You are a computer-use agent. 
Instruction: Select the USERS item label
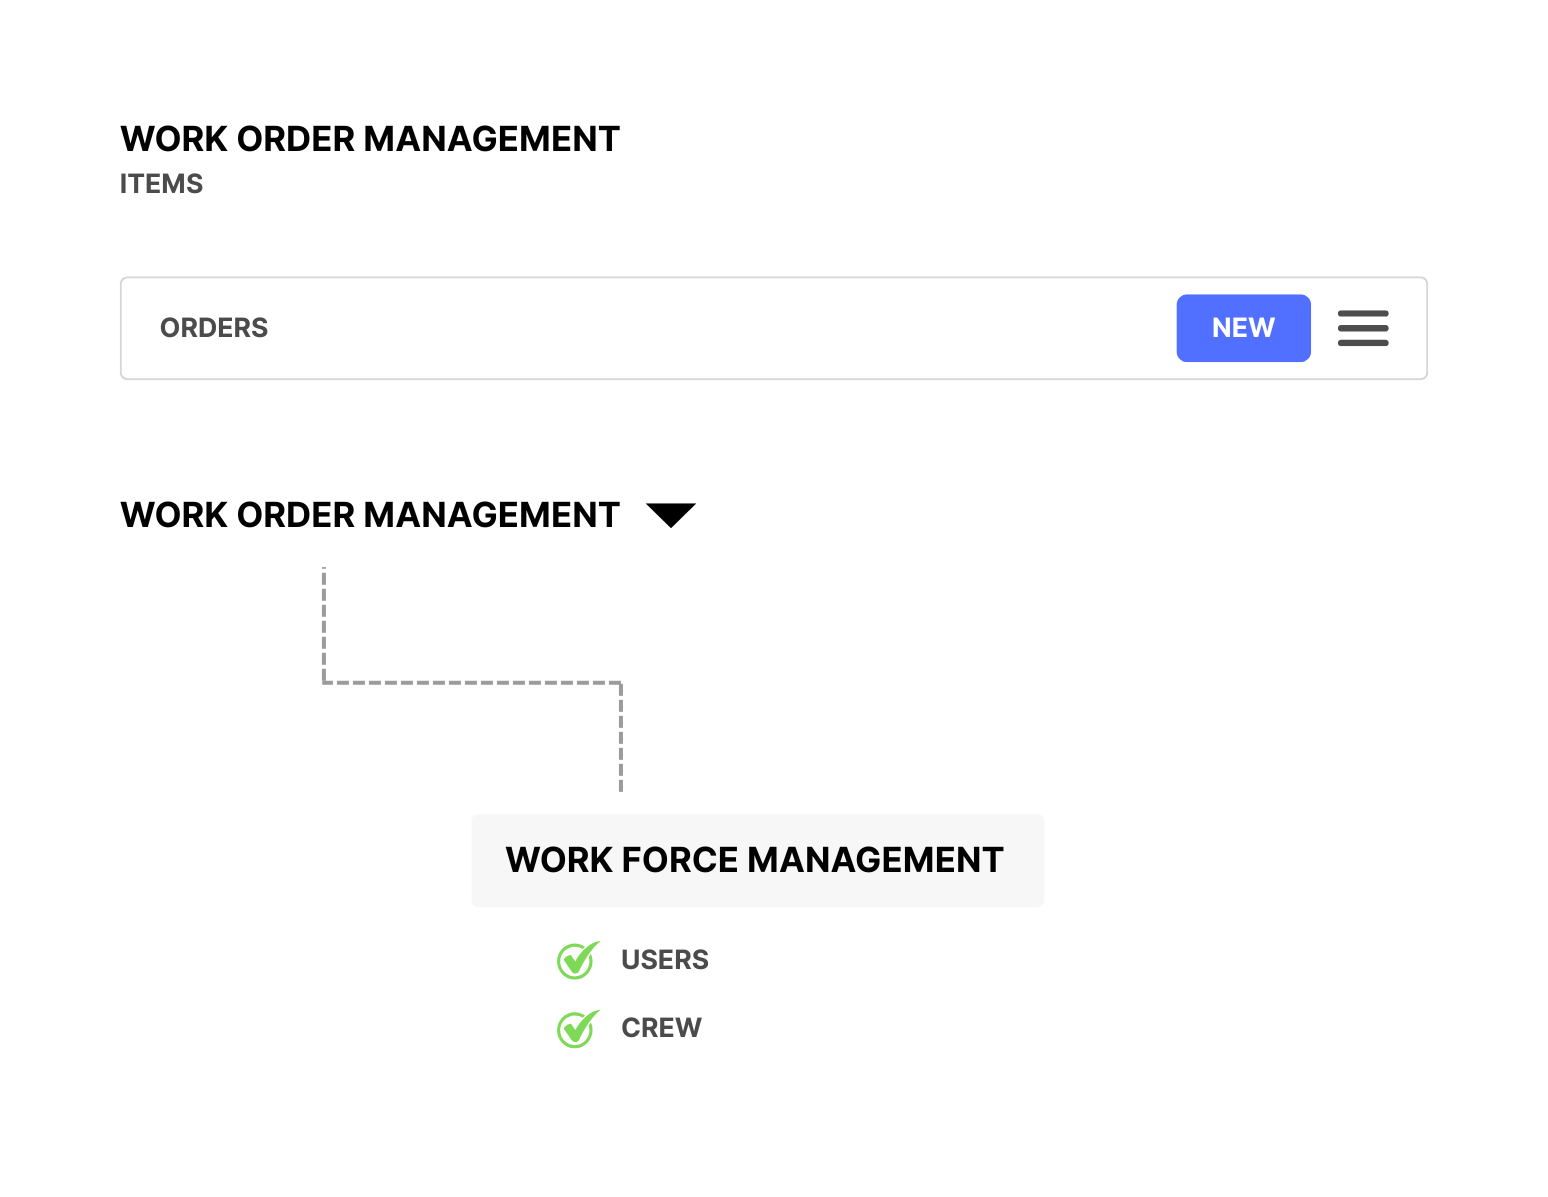click(x=664, y=960)
